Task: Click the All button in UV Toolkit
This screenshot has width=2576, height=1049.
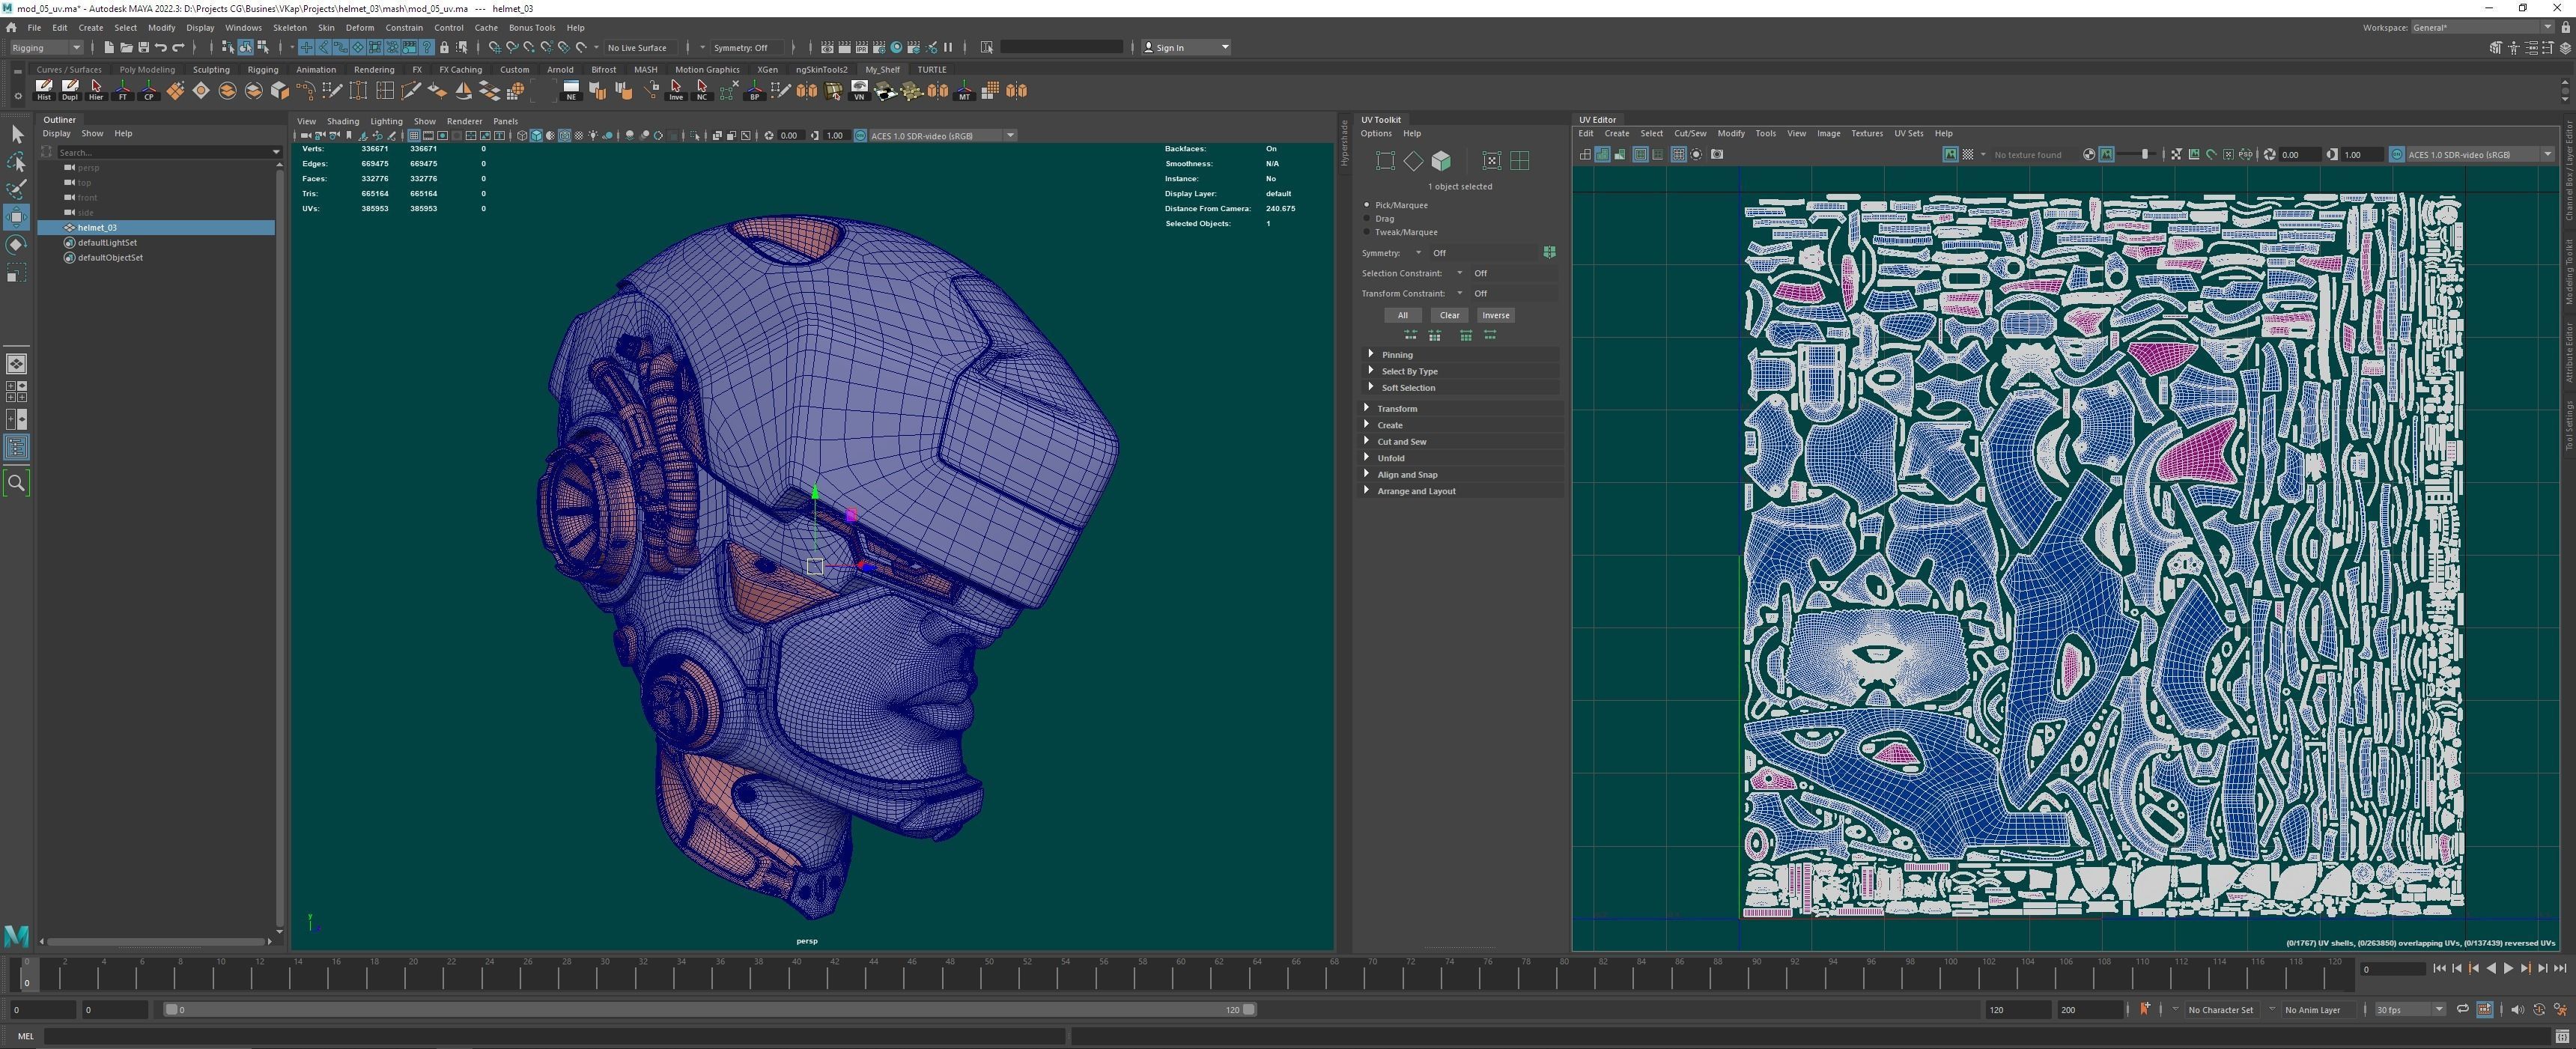Action: (x=1402, y=315)
